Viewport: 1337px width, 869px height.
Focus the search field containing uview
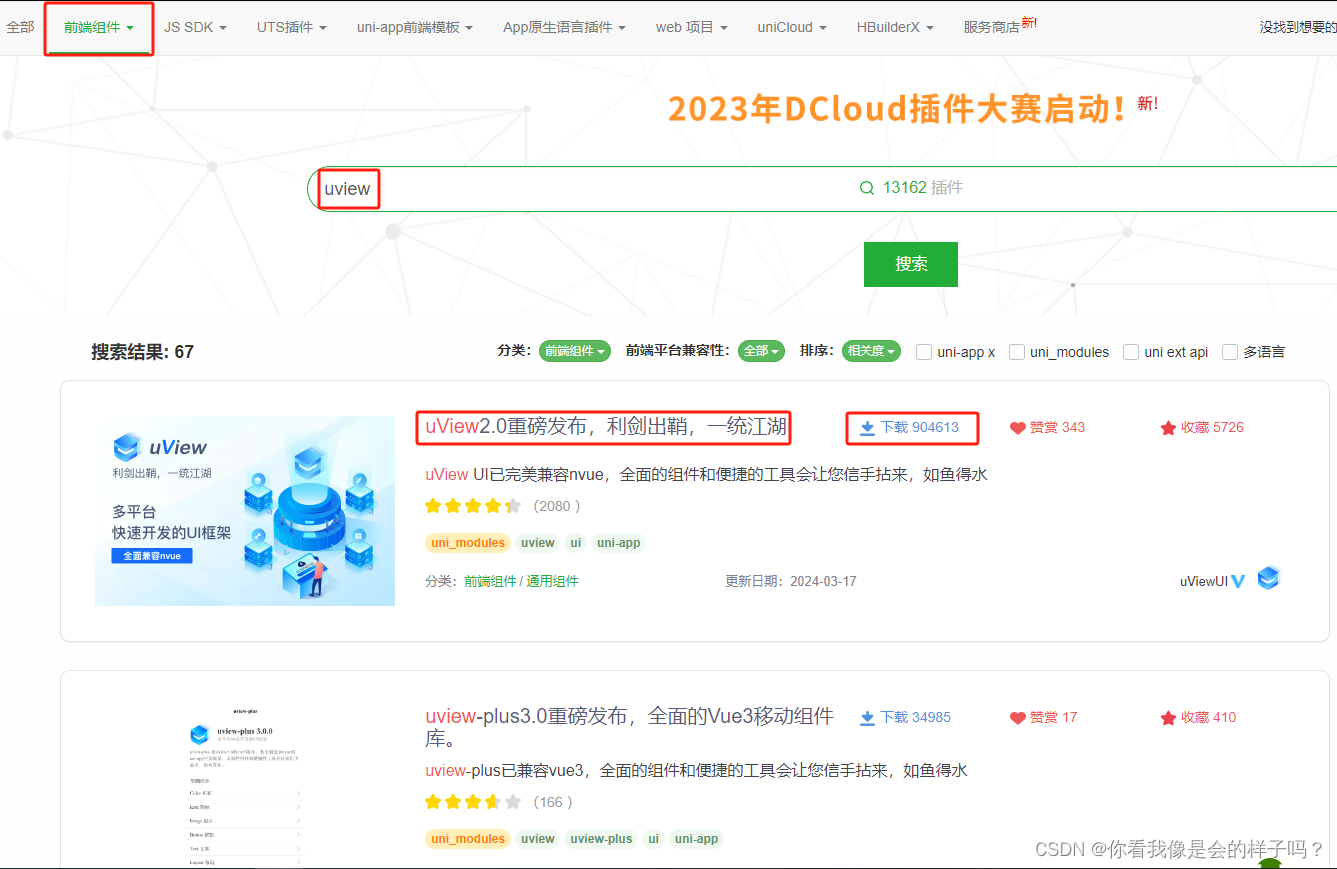click(x=821, y=188)
